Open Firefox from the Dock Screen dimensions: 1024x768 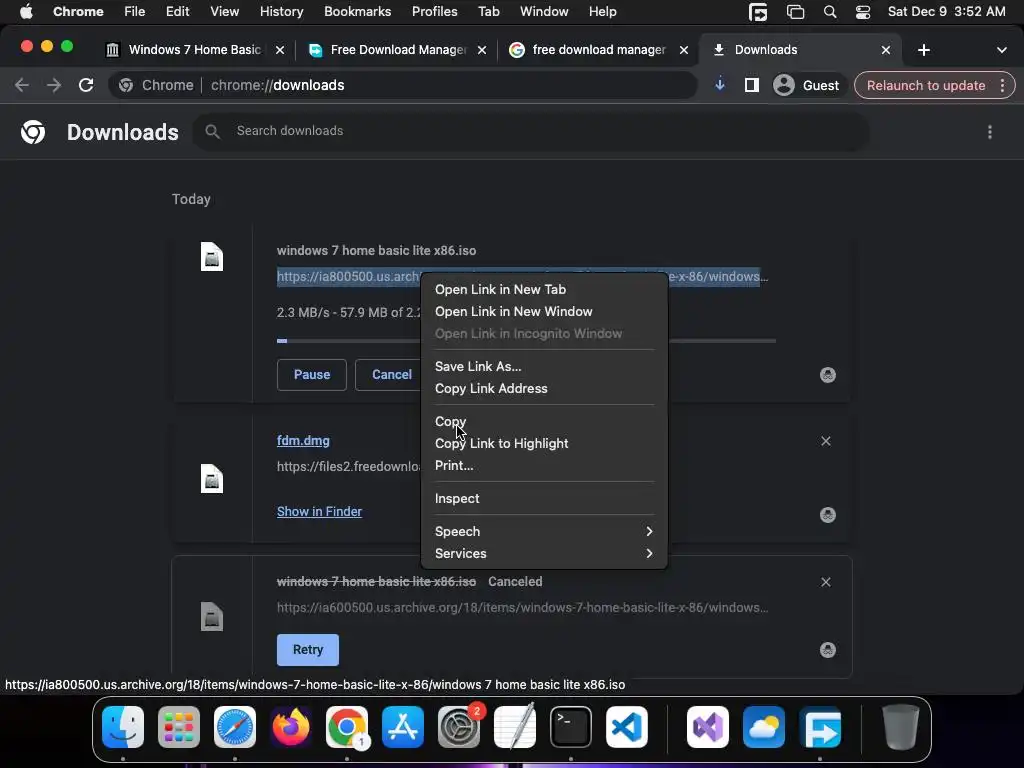291,727
